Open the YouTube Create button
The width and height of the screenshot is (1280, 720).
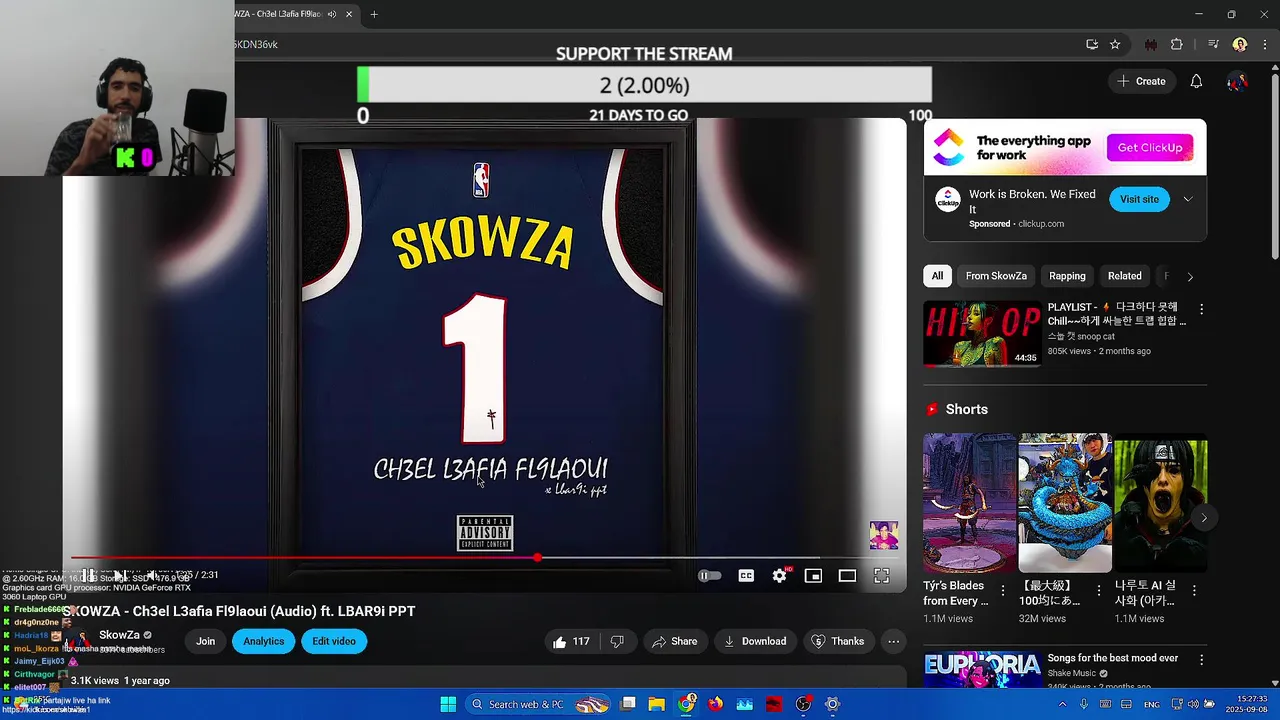coord(1142,81)
